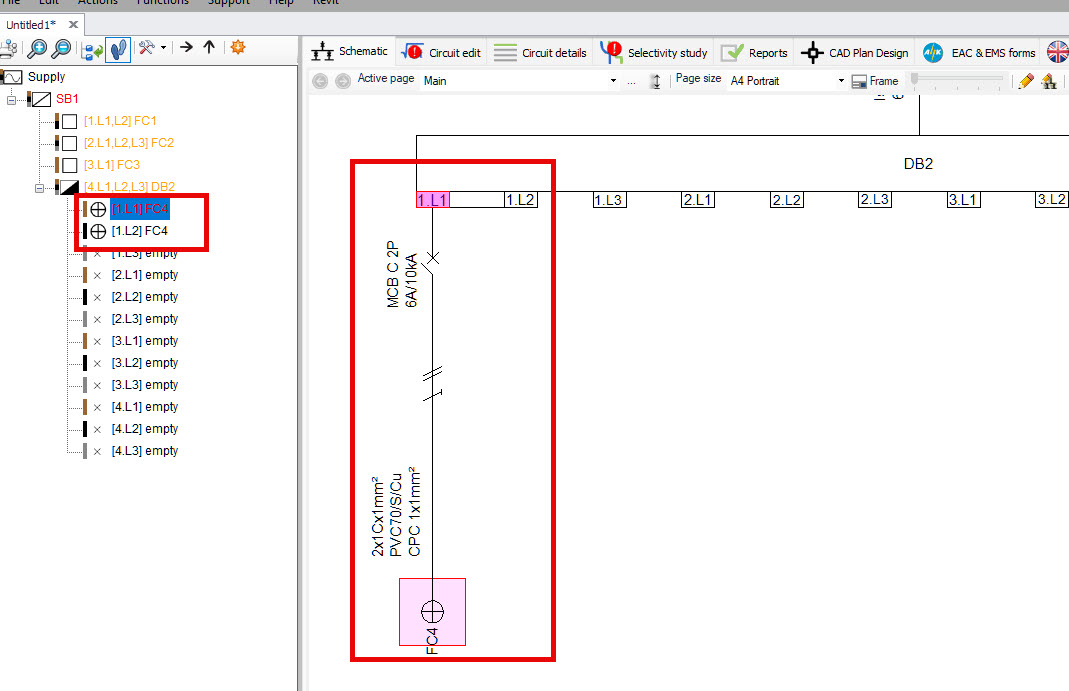Select the [1.L2] FC4 tree item
Viewport: 1069px width, 691px height.
pyautogui.click(x=140, y=231)
